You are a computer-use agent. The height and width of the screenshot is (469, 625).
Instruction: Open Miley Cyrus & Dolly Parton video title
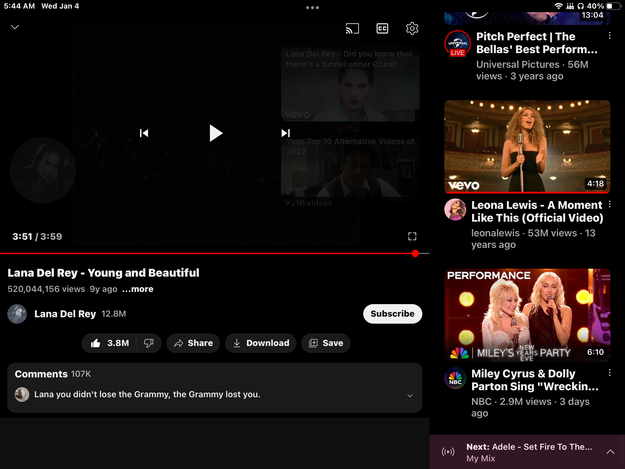pyautogui.click(x=535, y=380)
